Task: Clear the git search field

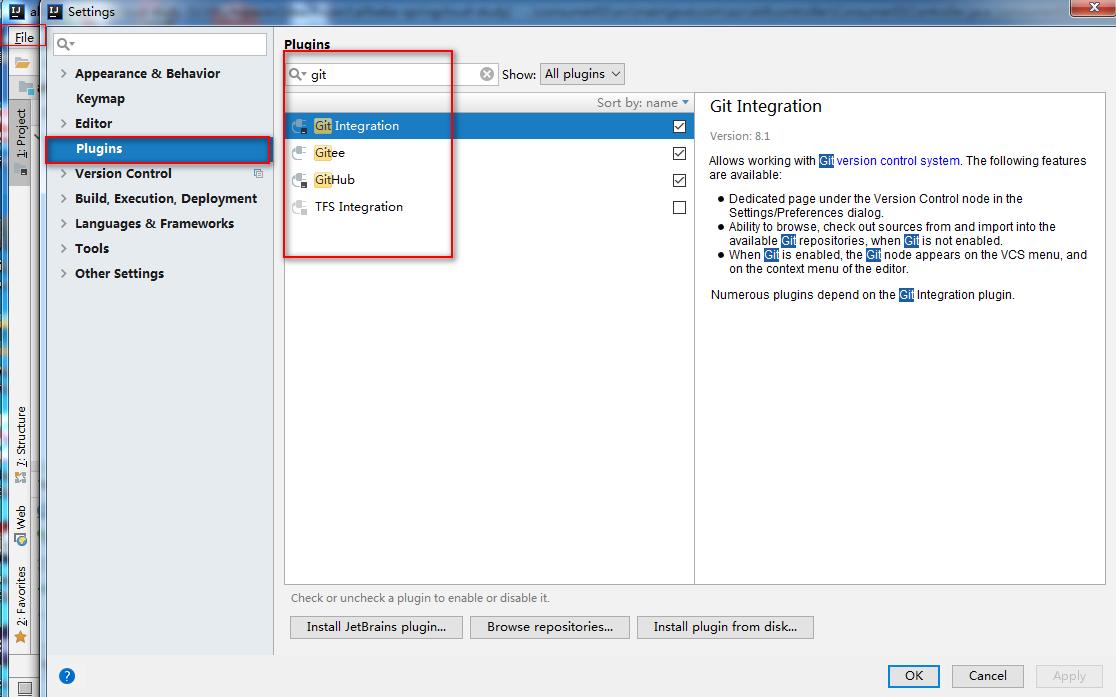Action: (487, 74)
